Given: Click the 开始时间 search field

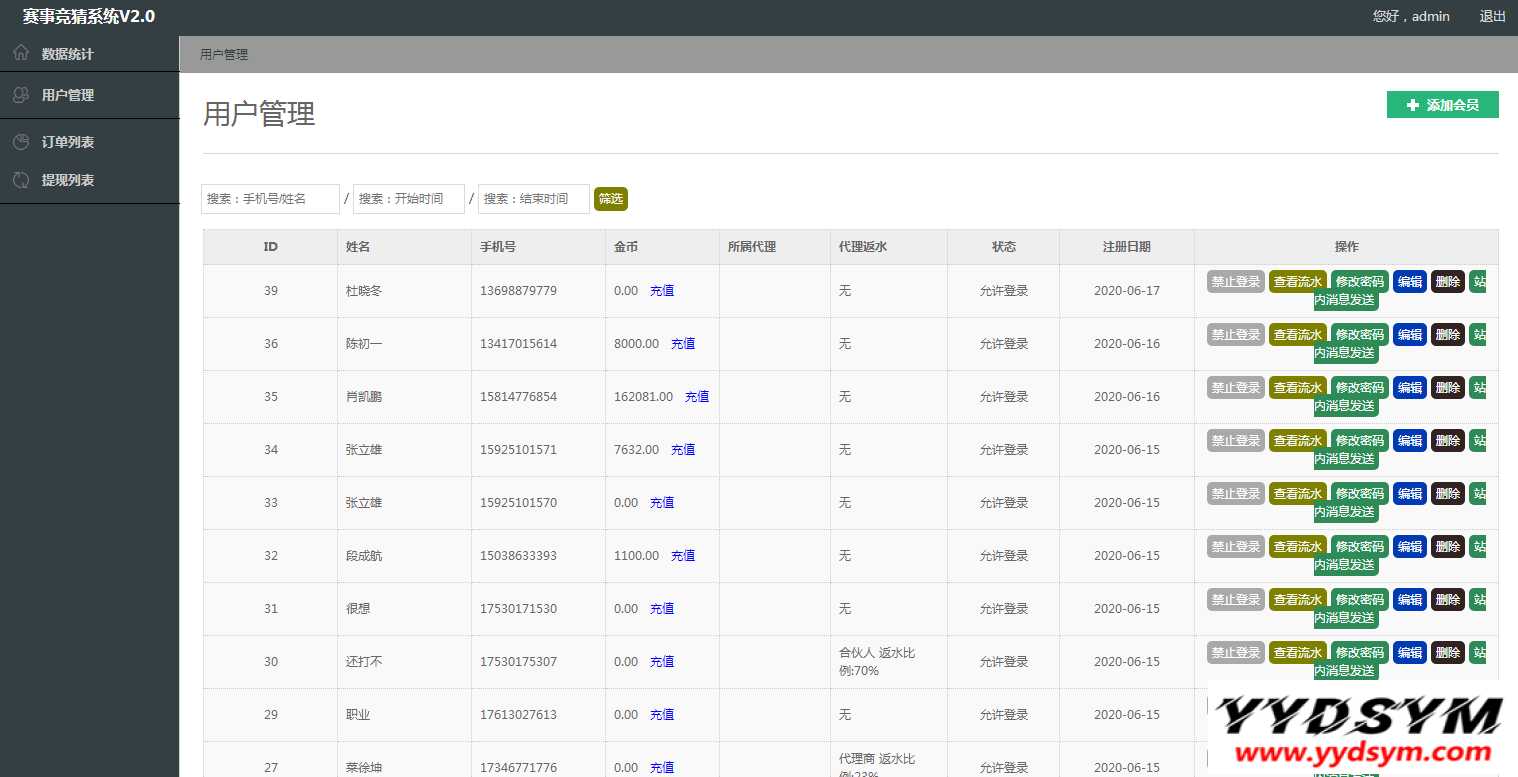Looking at the screenshot, I should tap(408, 199).
